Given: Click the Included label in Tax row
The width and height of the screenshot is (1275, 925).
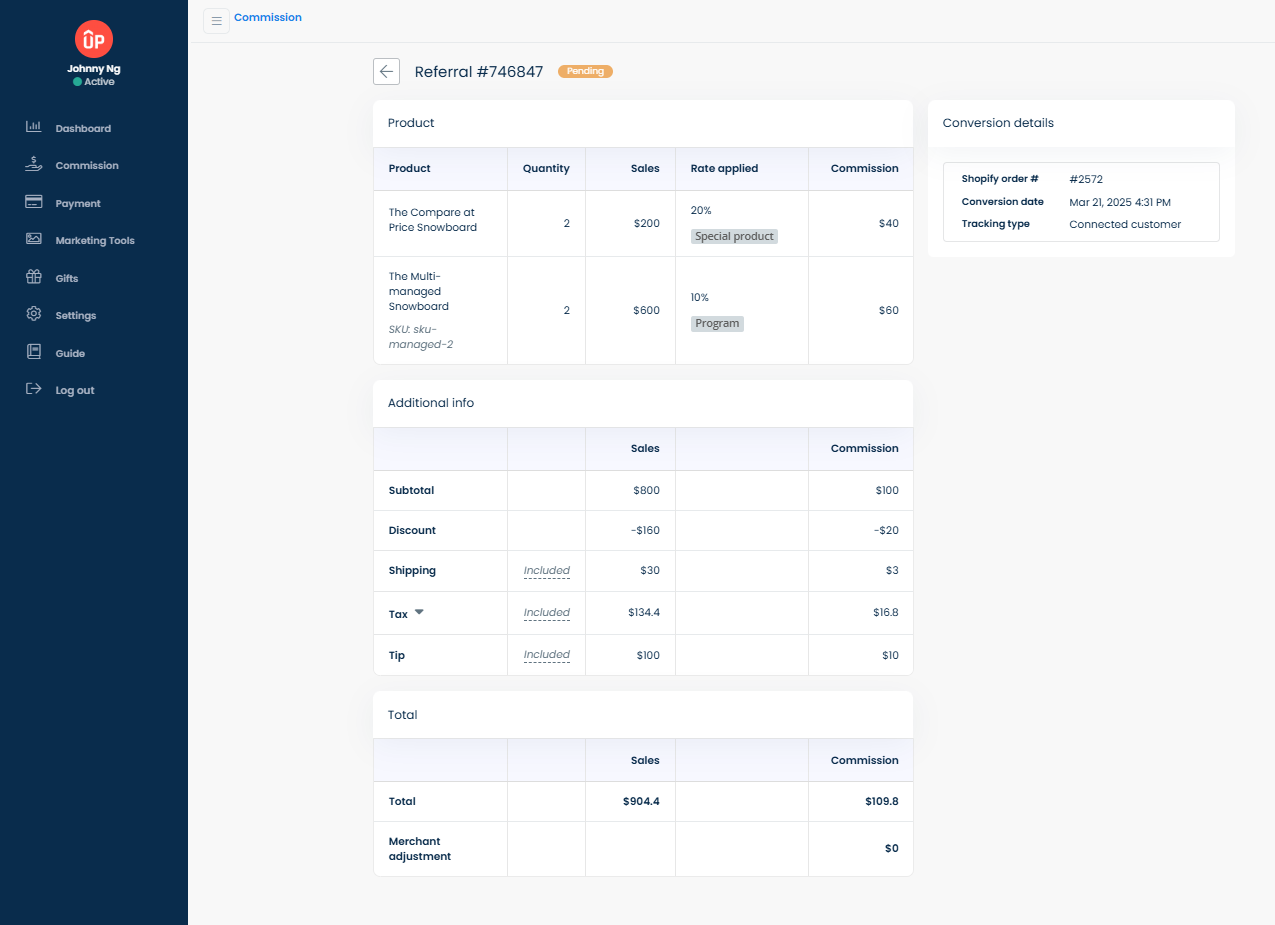Looking at the screenshot, I should click(546, 613).
